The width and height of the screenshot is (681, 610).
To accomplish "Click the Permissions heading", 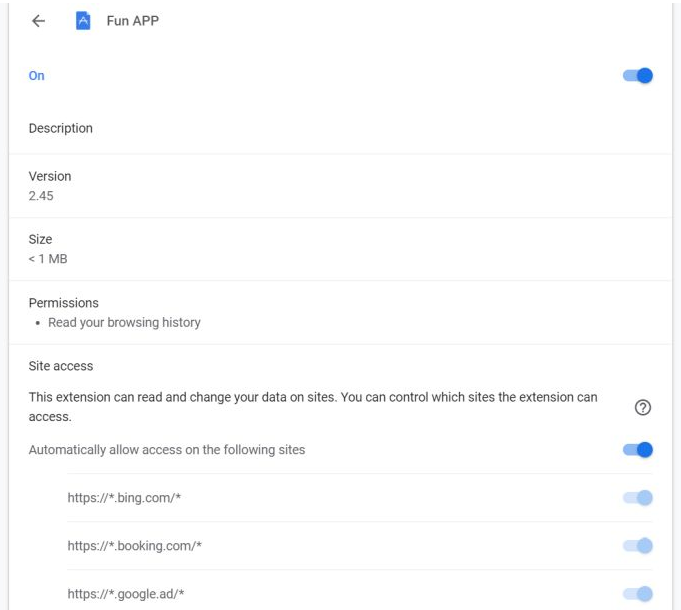I will [x=63, y=302].
